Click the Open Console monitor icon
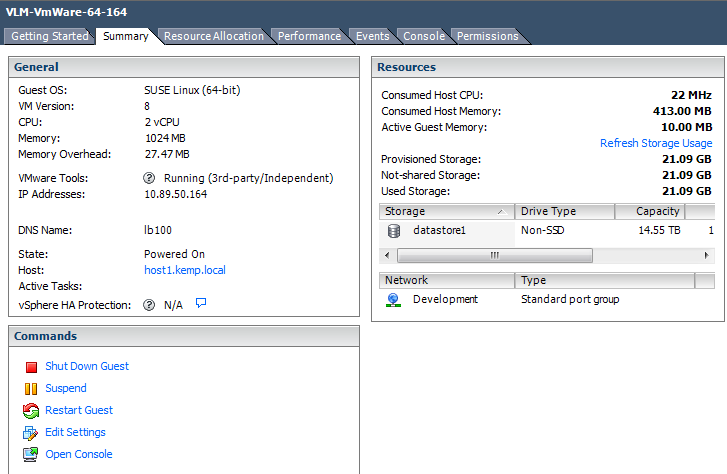 pos(31,454)
